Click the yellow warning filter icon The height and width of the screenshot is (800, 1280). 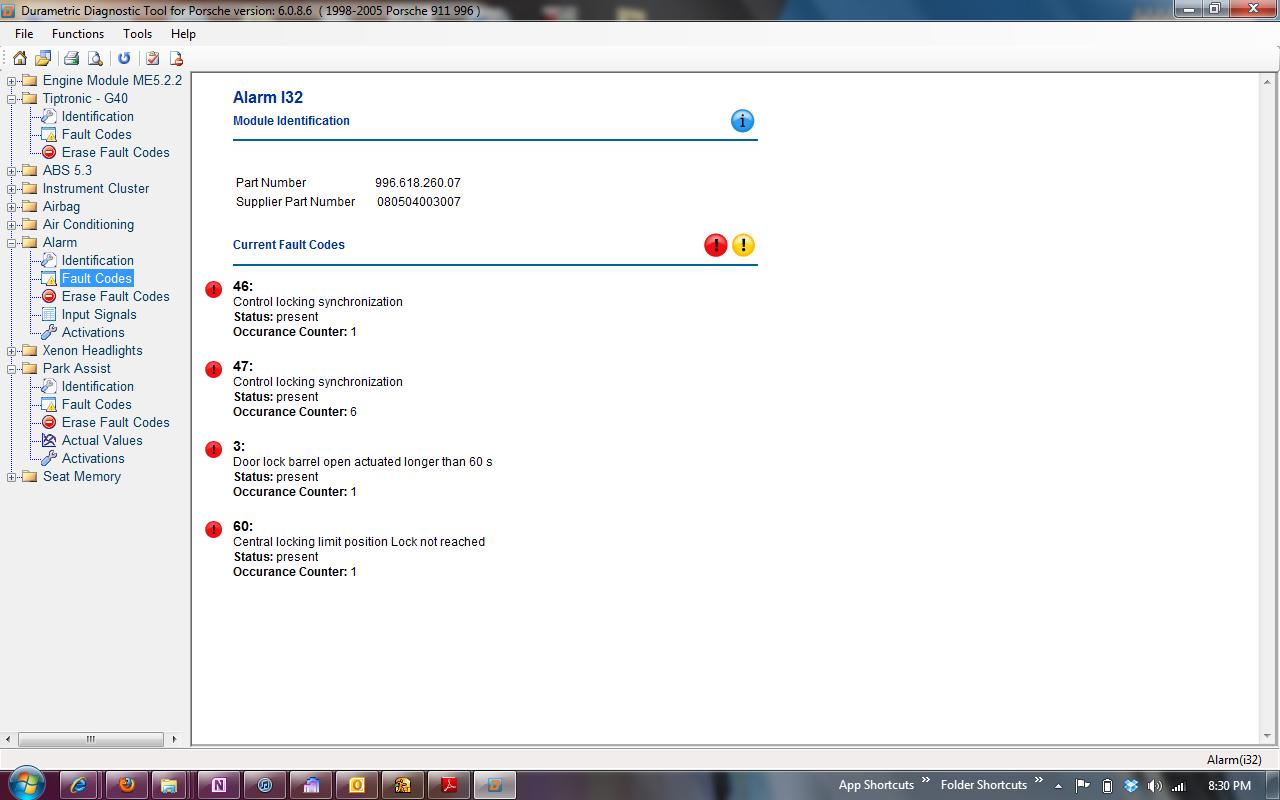[743, 245]
